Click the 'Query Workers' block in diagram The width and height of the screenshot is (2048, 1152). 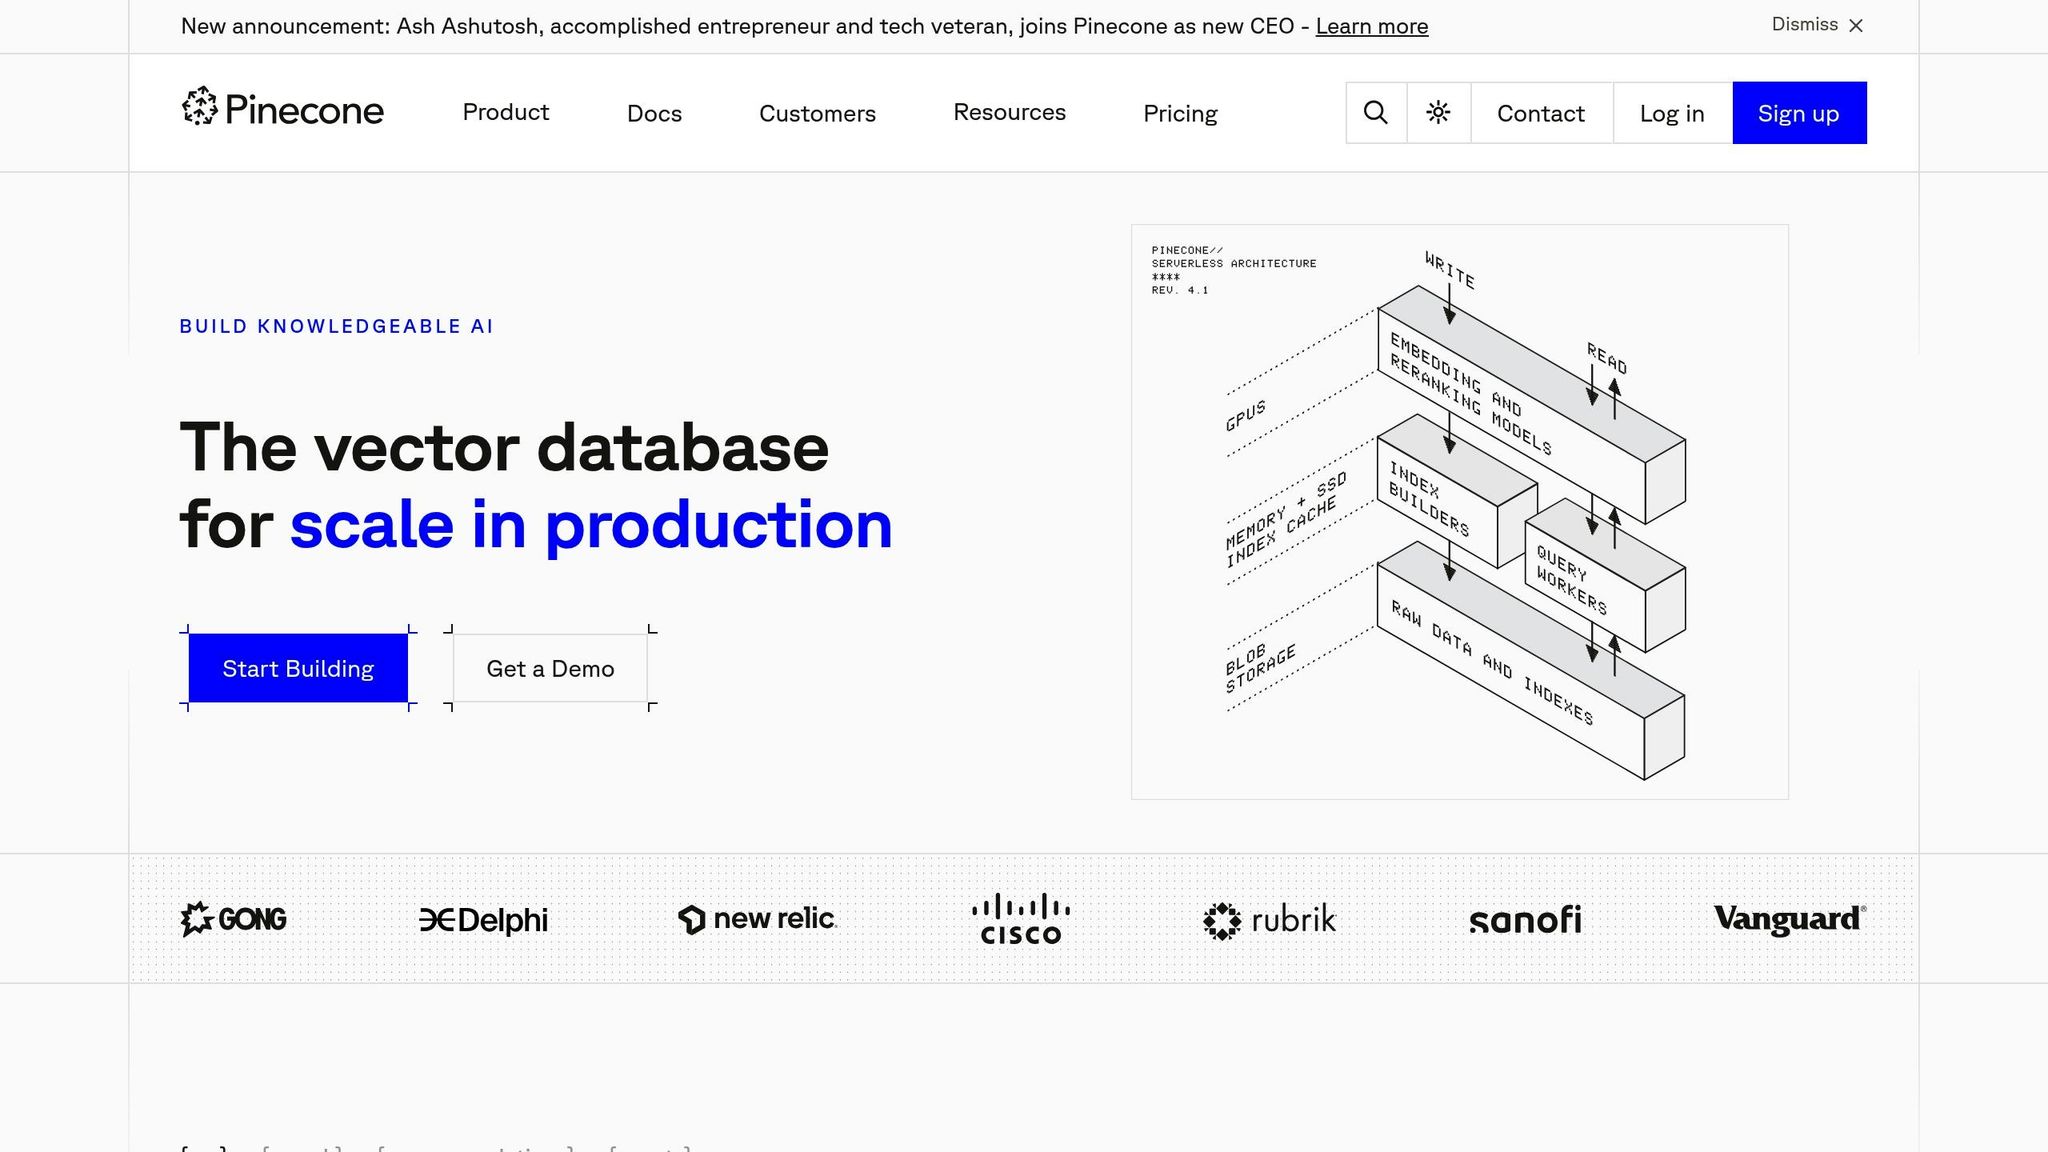pyautogui.click(x=1606, y=578)
